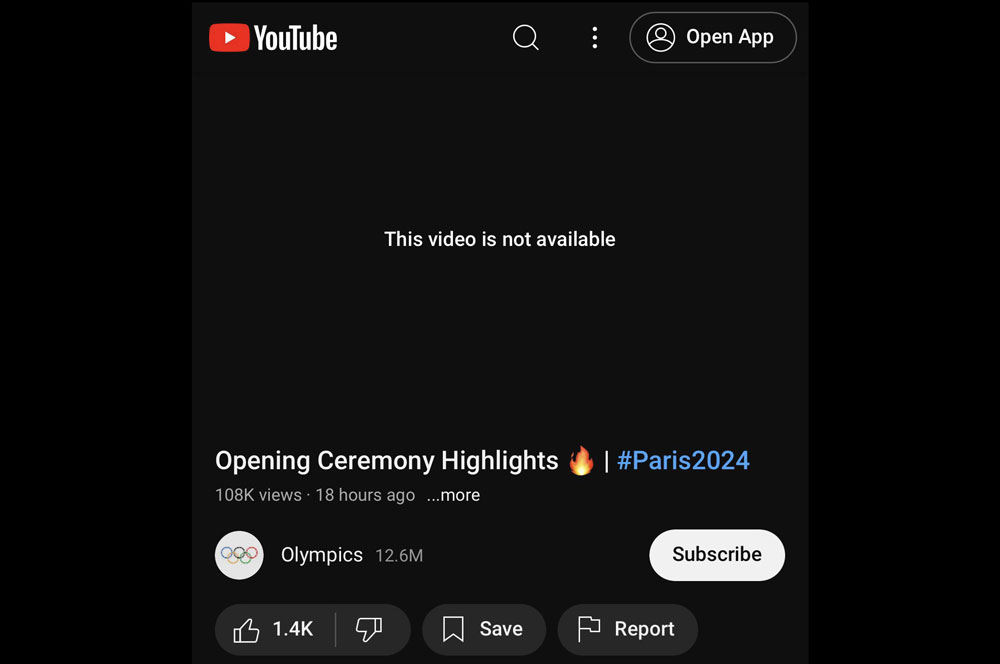Expand the description with ...more

(453, 495)
